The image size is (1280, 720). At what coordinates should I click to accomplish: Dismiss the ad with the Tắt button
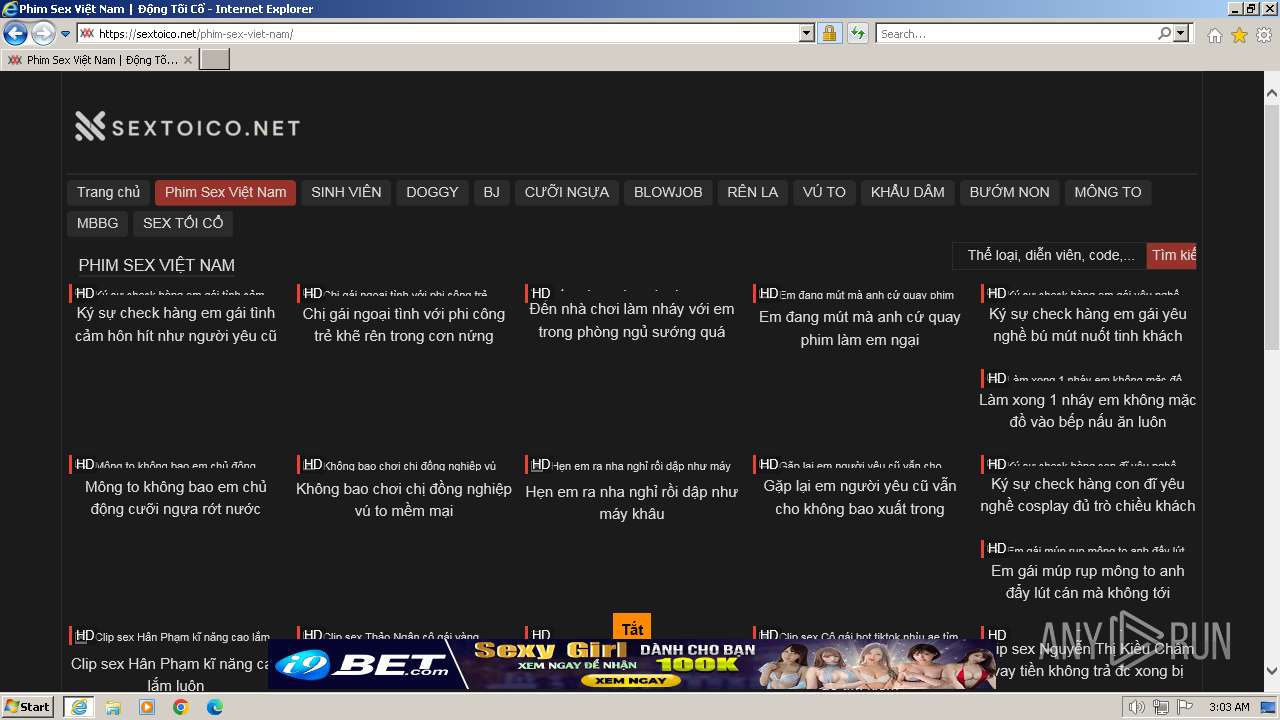[x=632, y=627]
